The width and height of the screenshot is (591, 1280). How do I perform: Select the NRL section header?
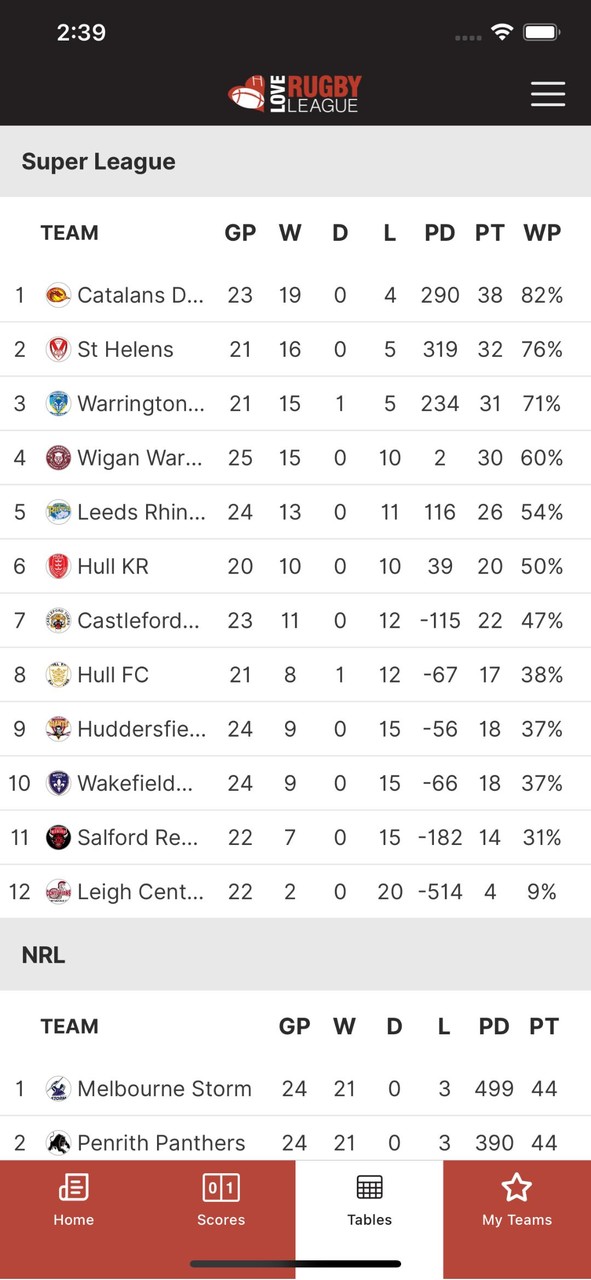(43, 954)
